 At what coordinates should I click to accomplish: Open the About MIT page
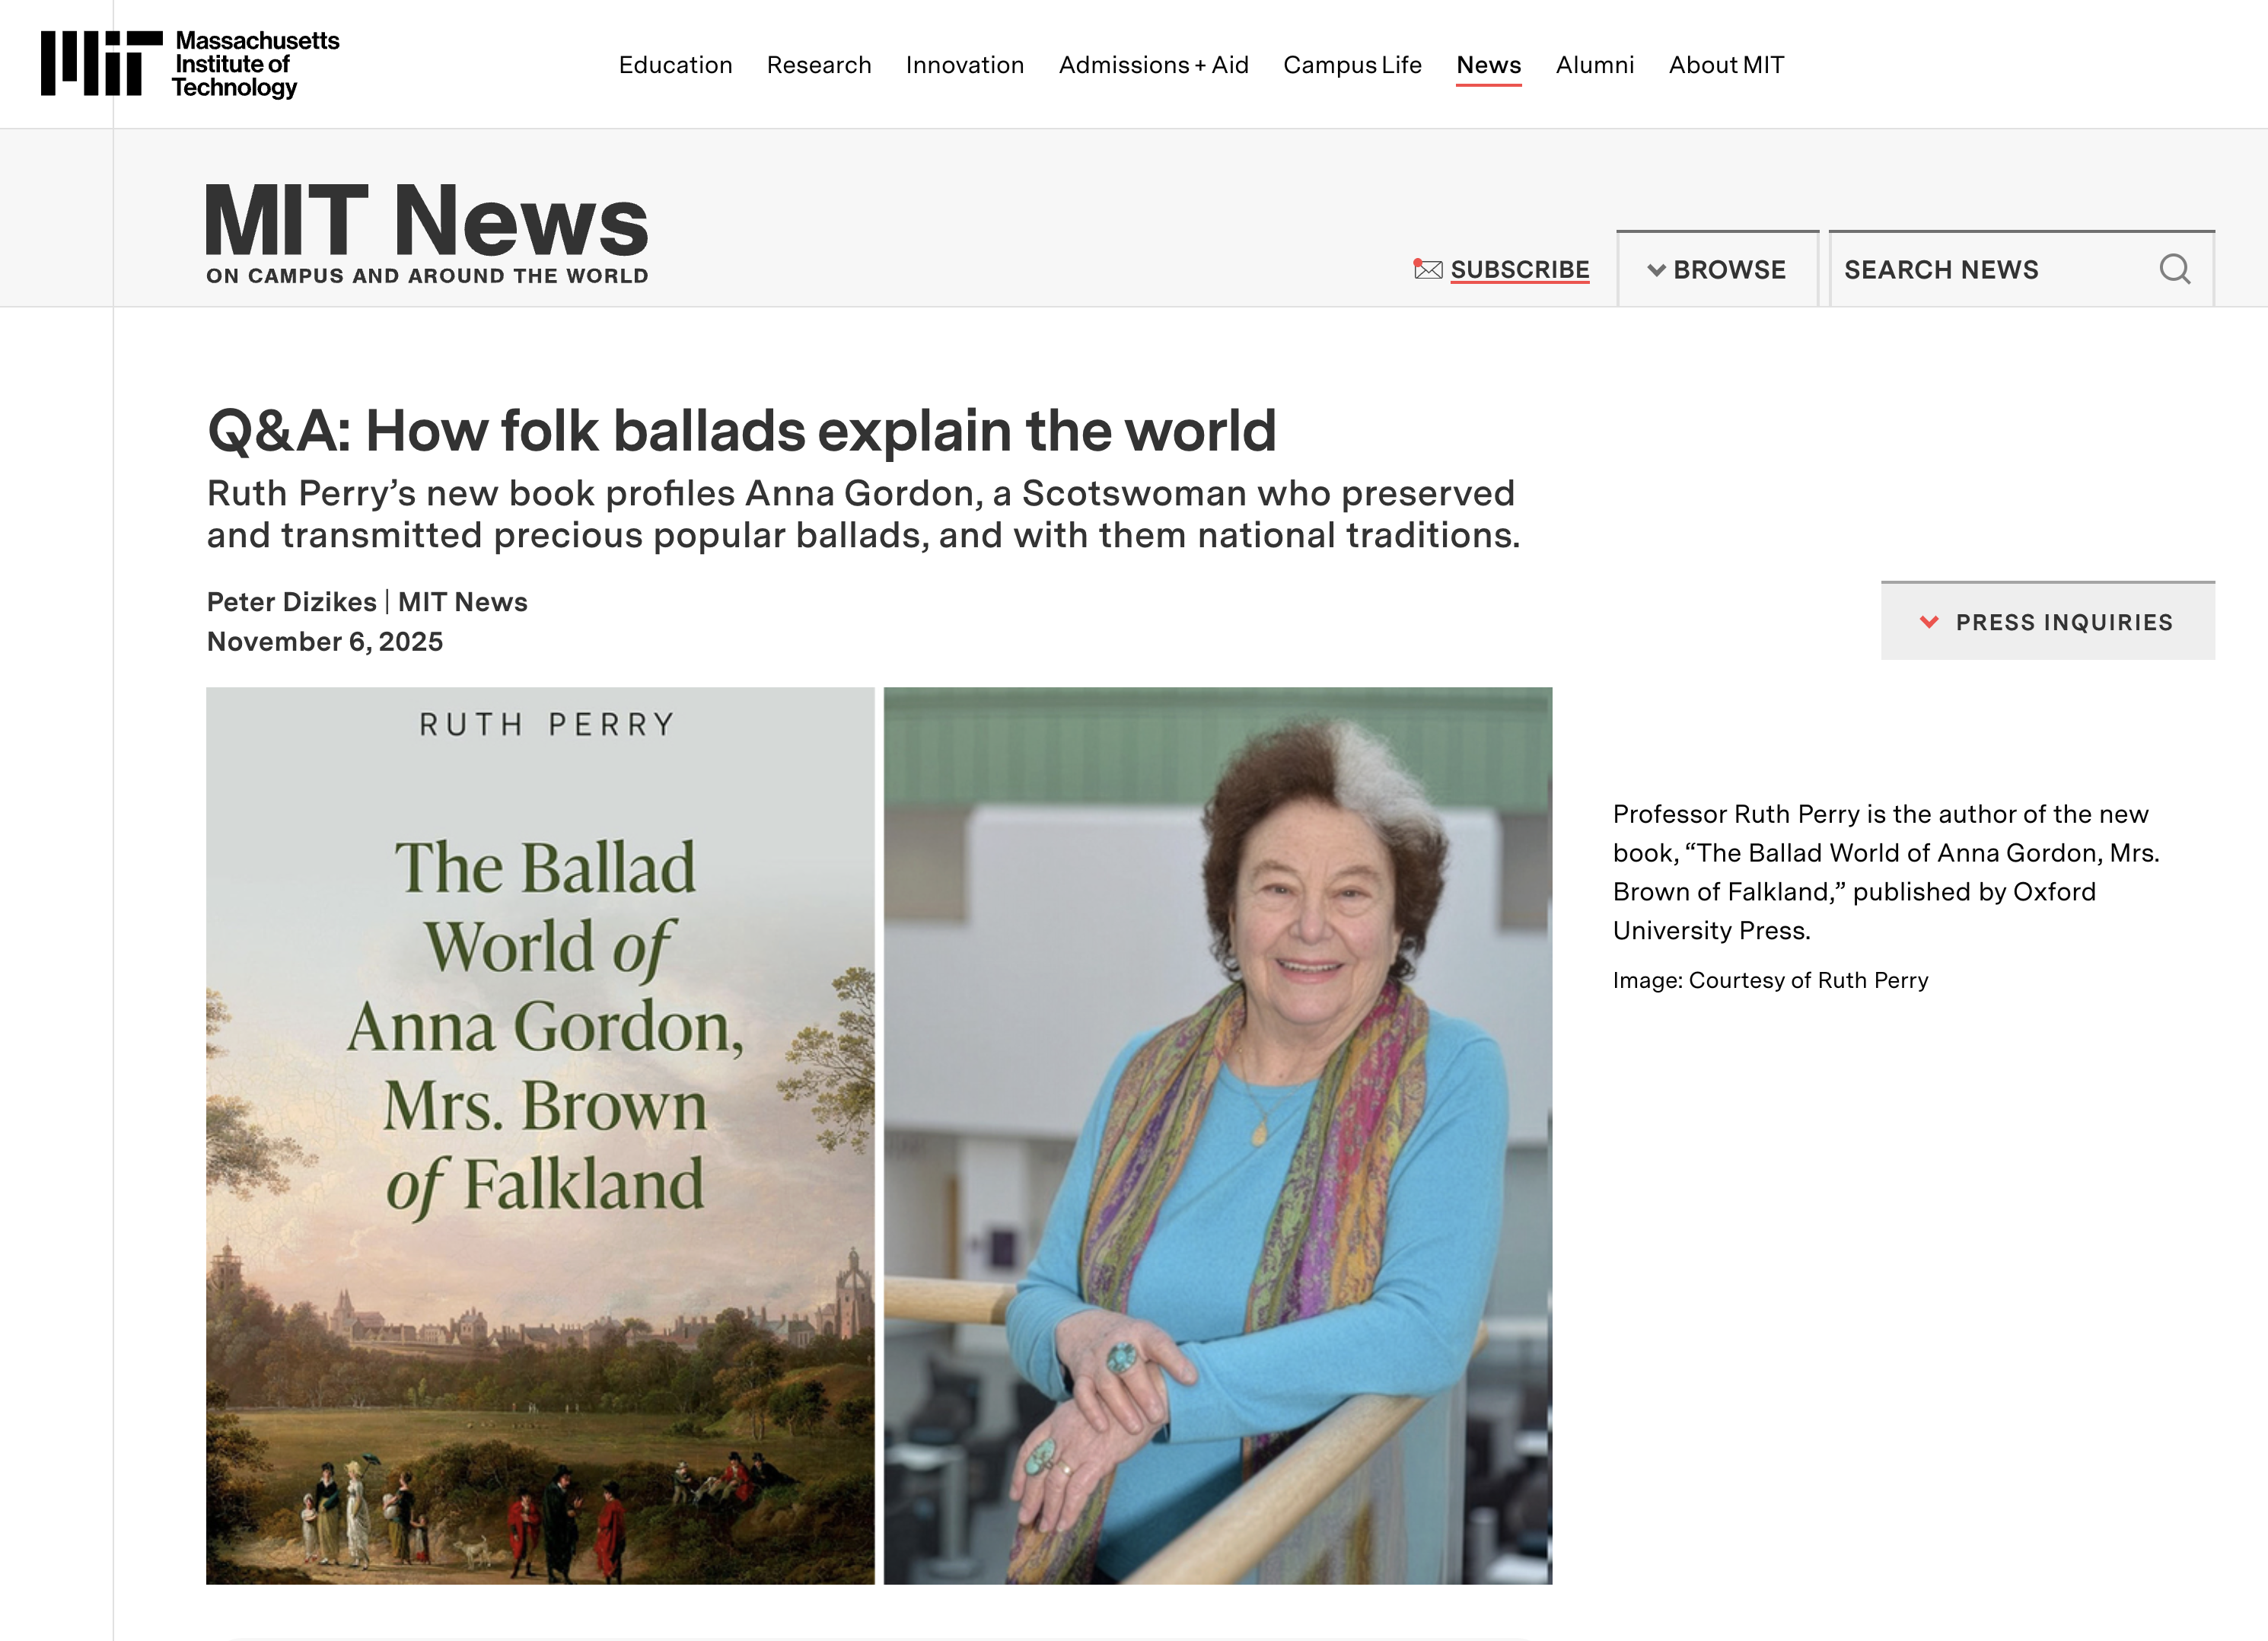[x=1725, y=64]
